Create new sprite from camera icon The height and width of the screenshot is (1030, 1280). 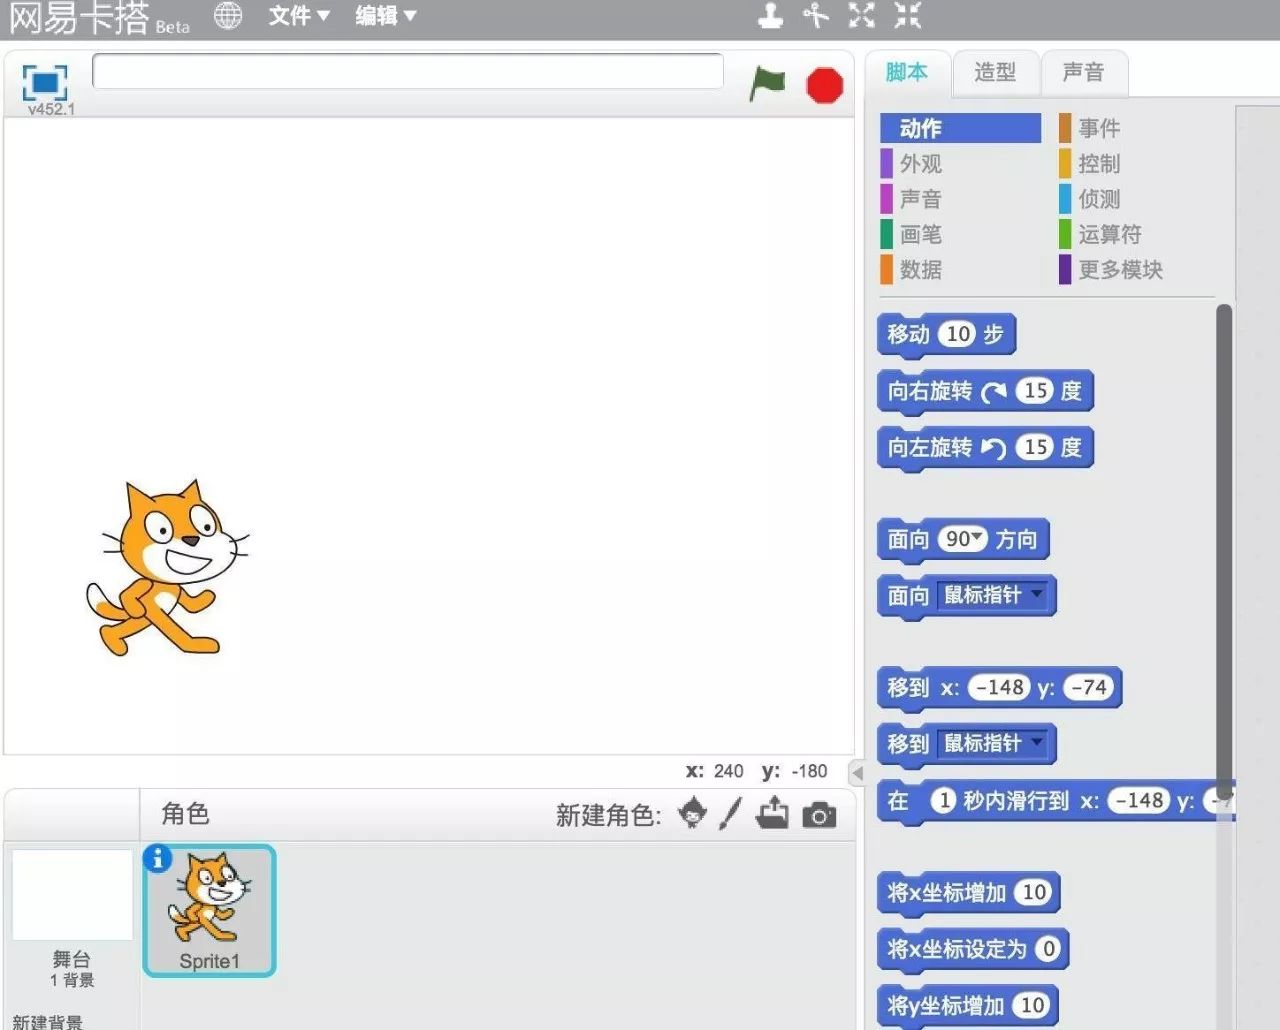click(819, 815)
